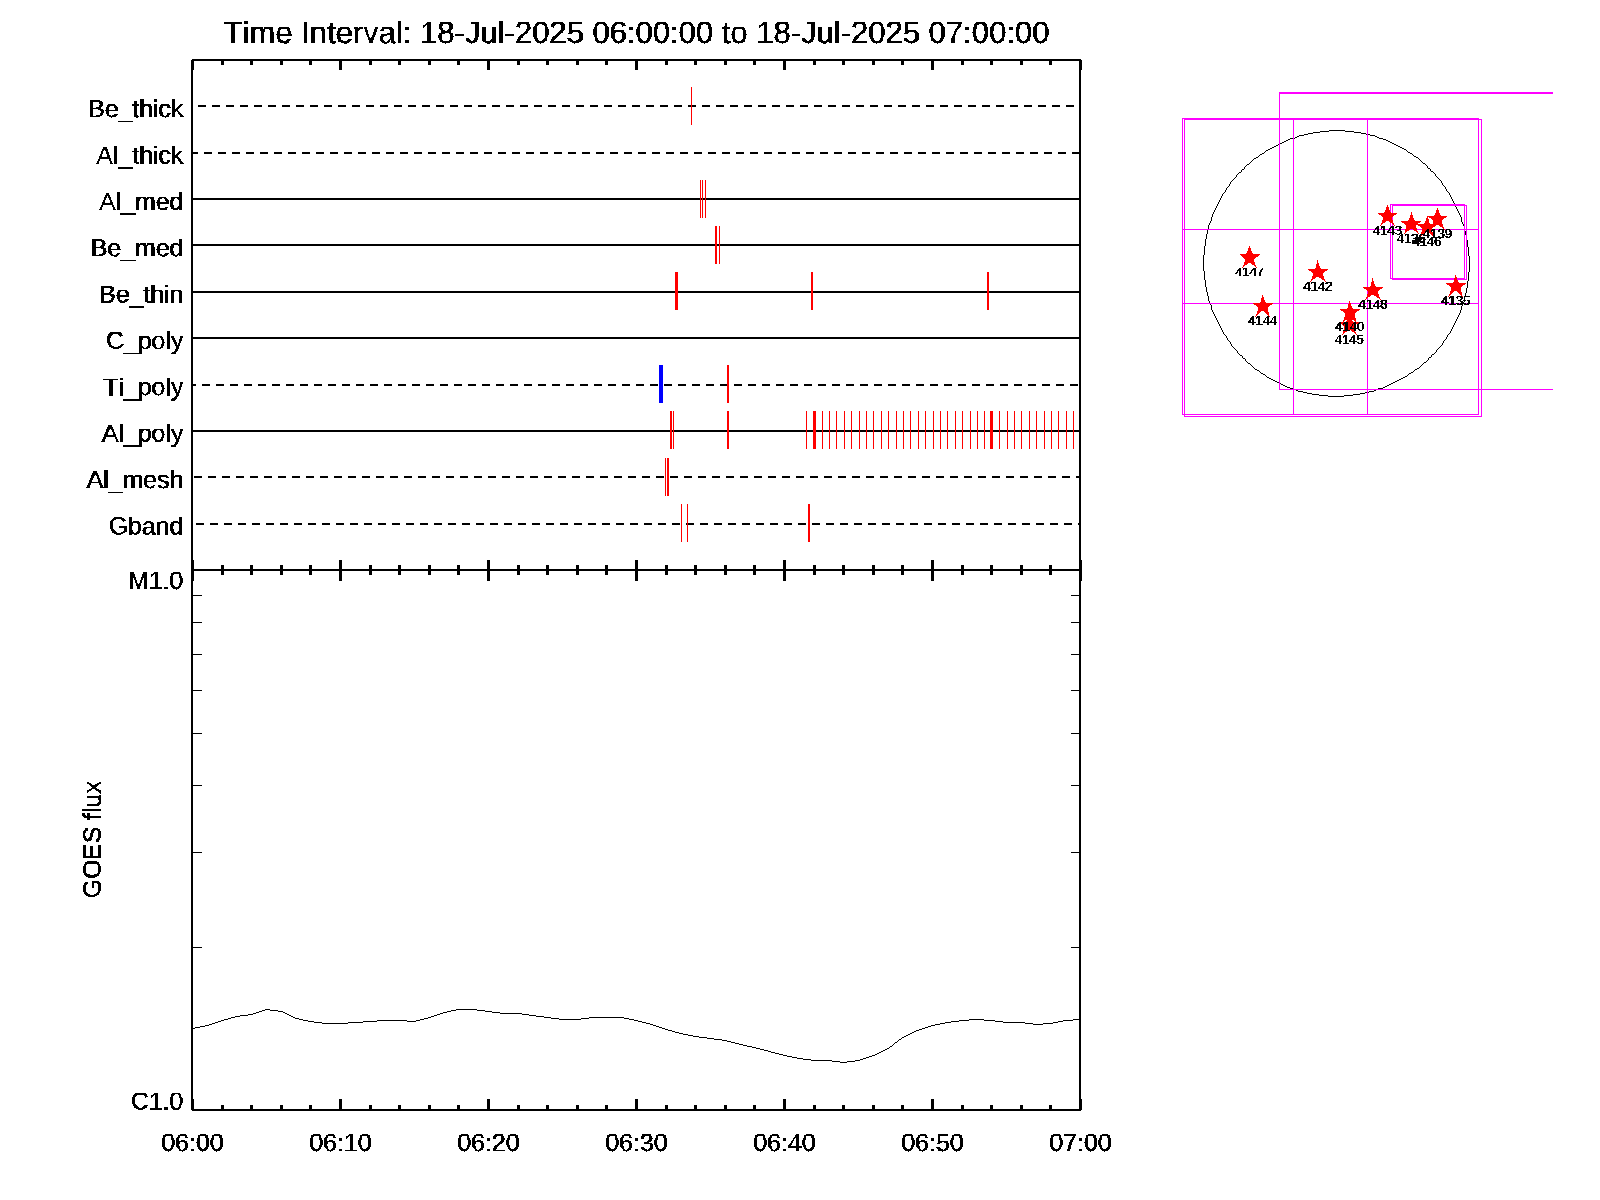Click the leftmost star on the solar disk
The image size is (1600, 1200).
pos(1249,258)
